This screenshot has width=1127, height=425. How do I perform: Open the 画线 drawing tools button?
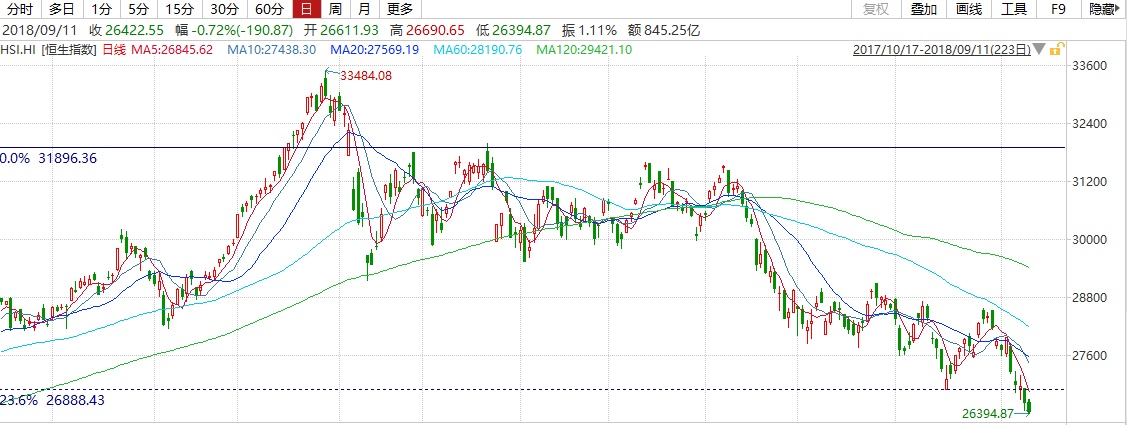pyautogui.click(x=969, y=10)
